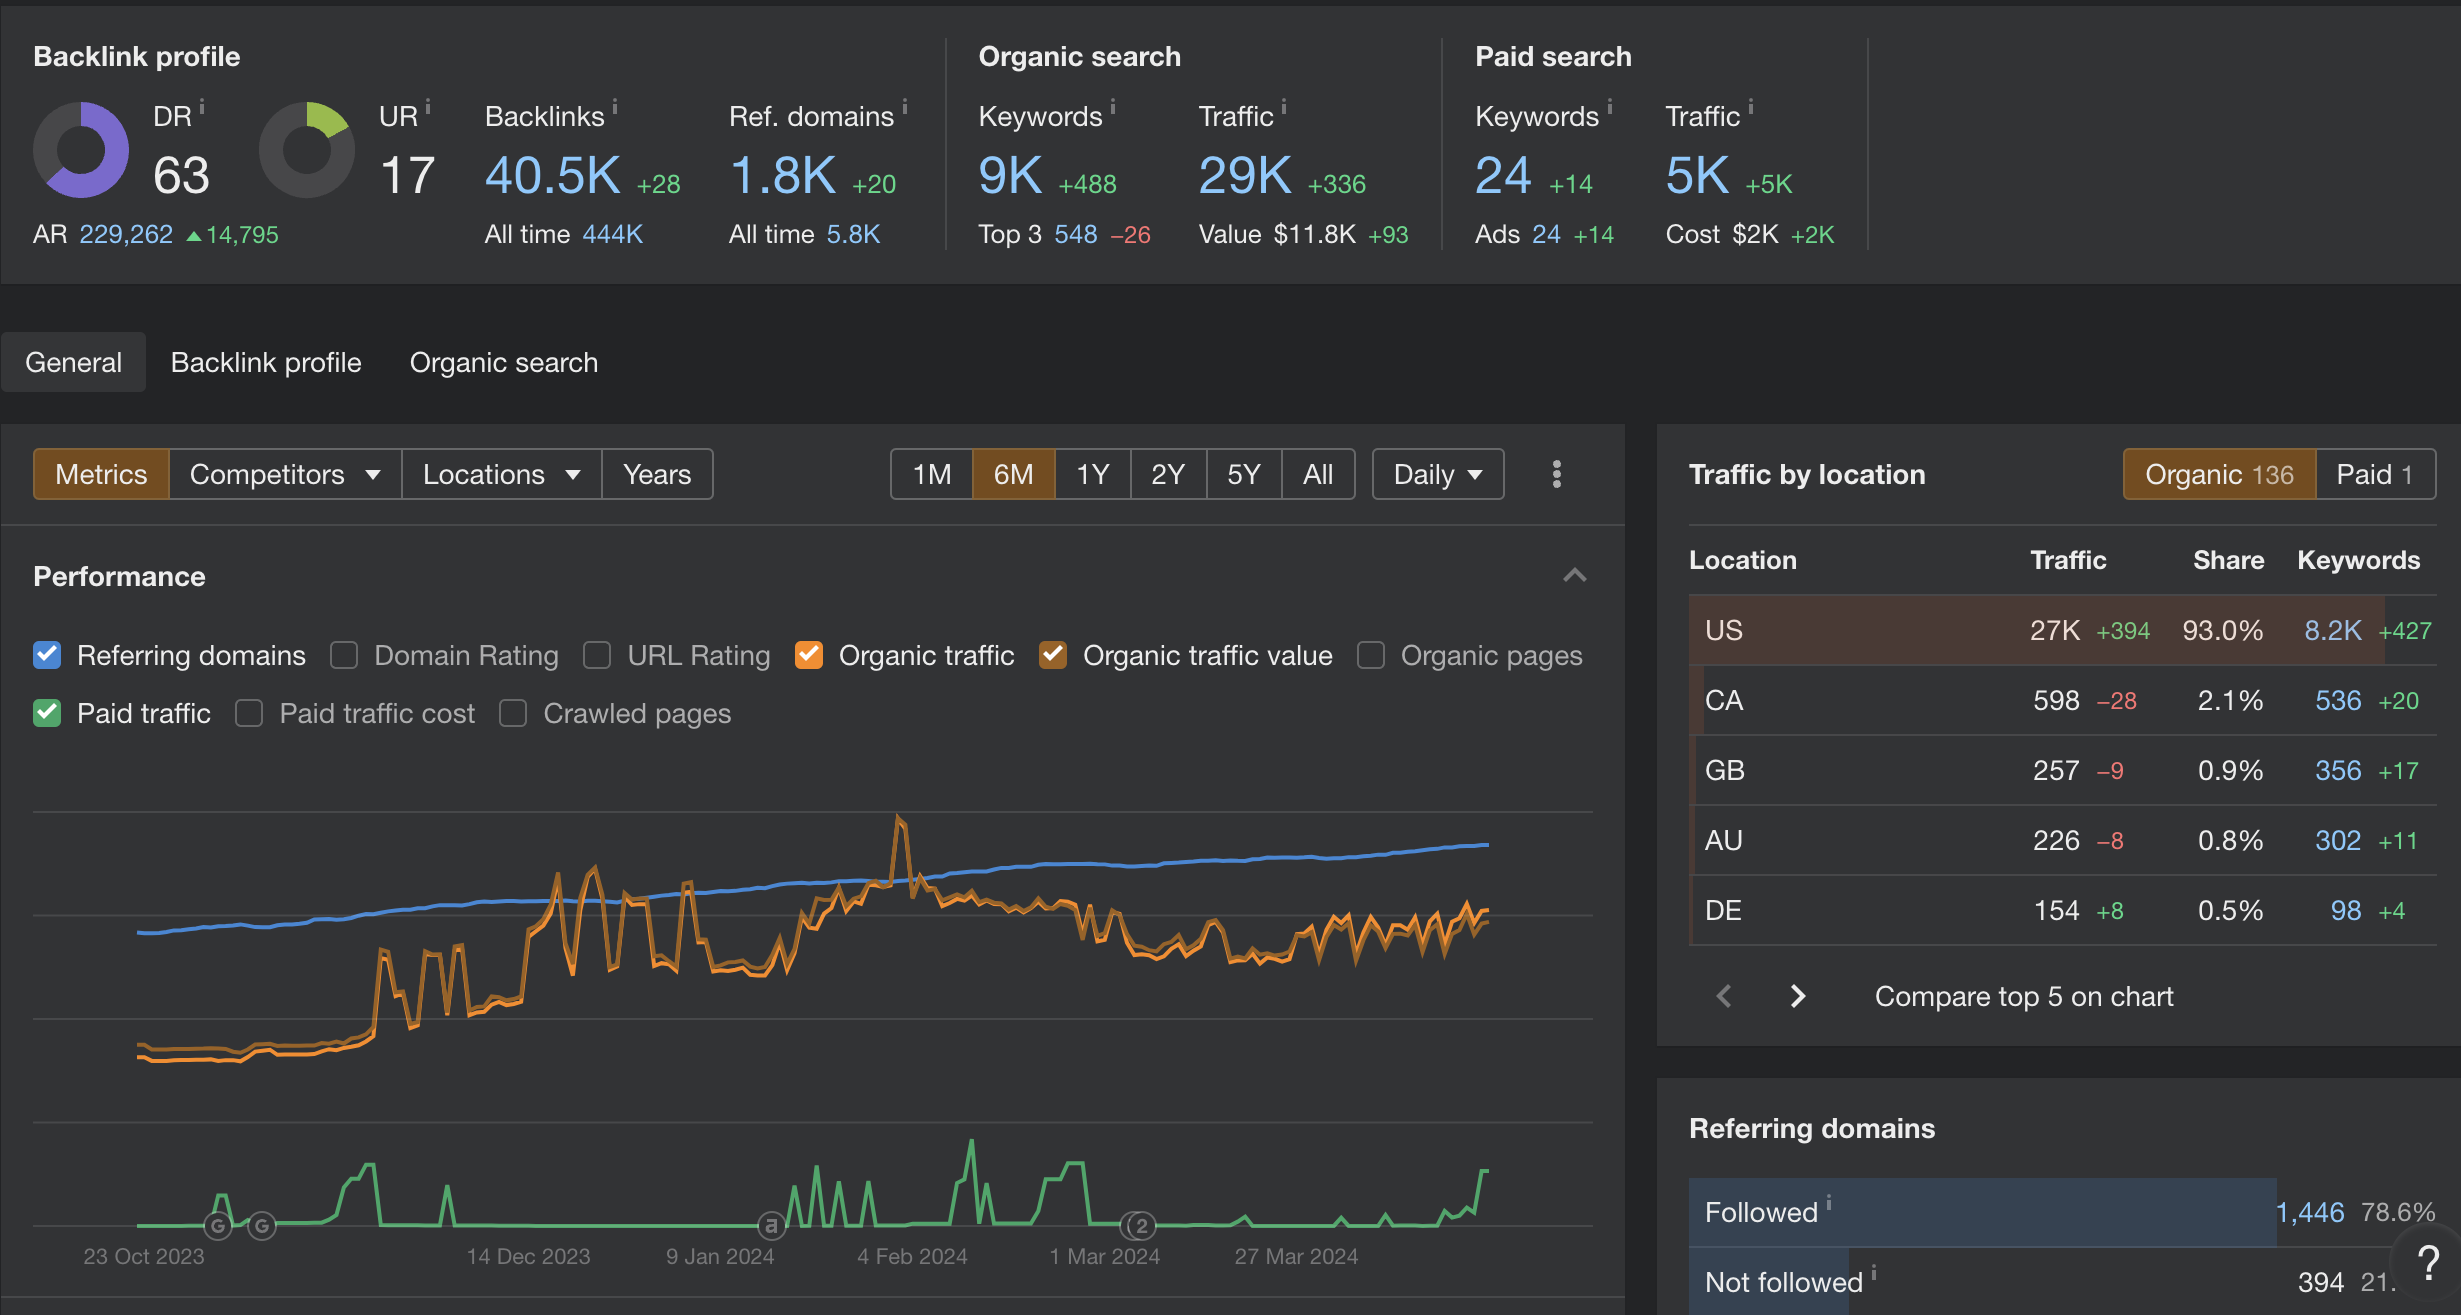Screen dimensions: 2461x1315
Task: Enable Crawled pages checkbox
Action: pos(513,713)
